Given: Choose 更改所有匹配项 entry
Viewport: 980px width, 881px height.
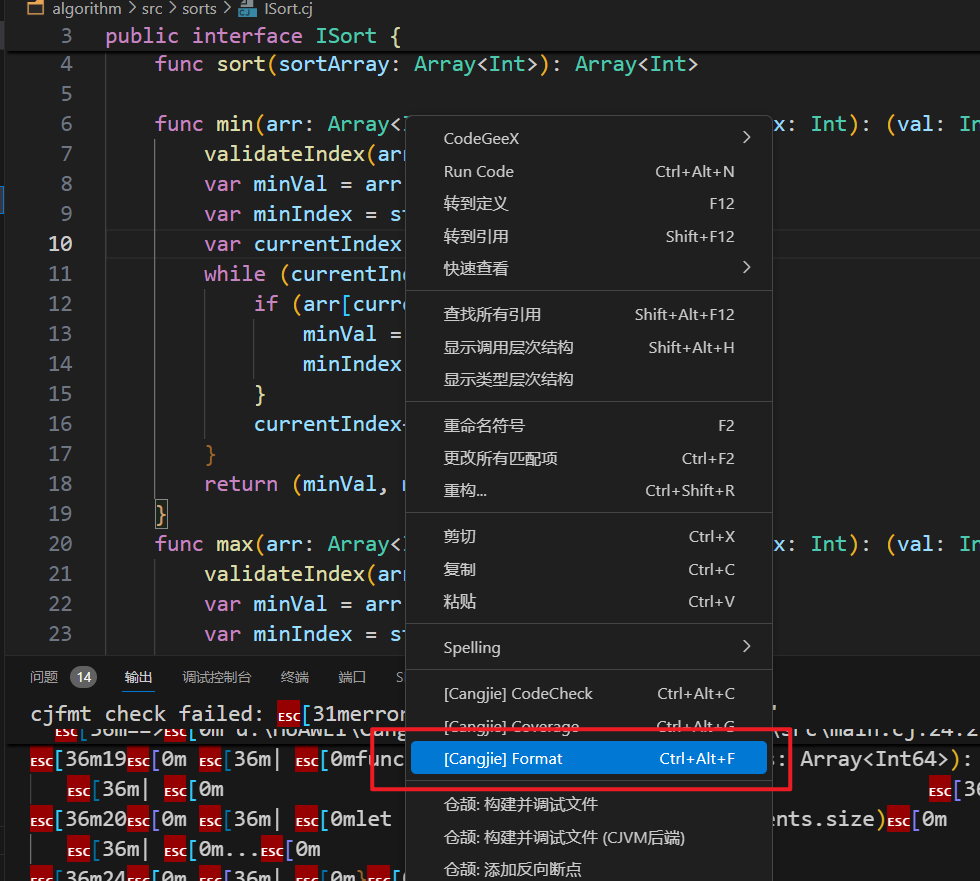Looking at the screenshot, I should click(589, 458).
